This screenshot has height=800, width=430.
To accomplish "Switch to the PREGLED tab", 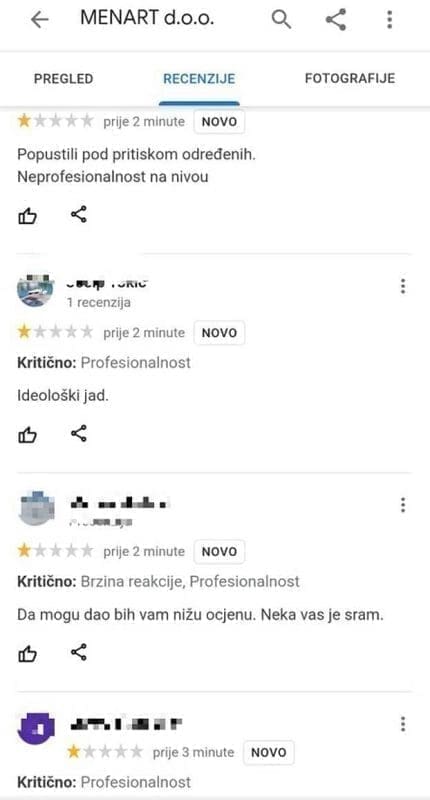I will [x=64, y=79].
